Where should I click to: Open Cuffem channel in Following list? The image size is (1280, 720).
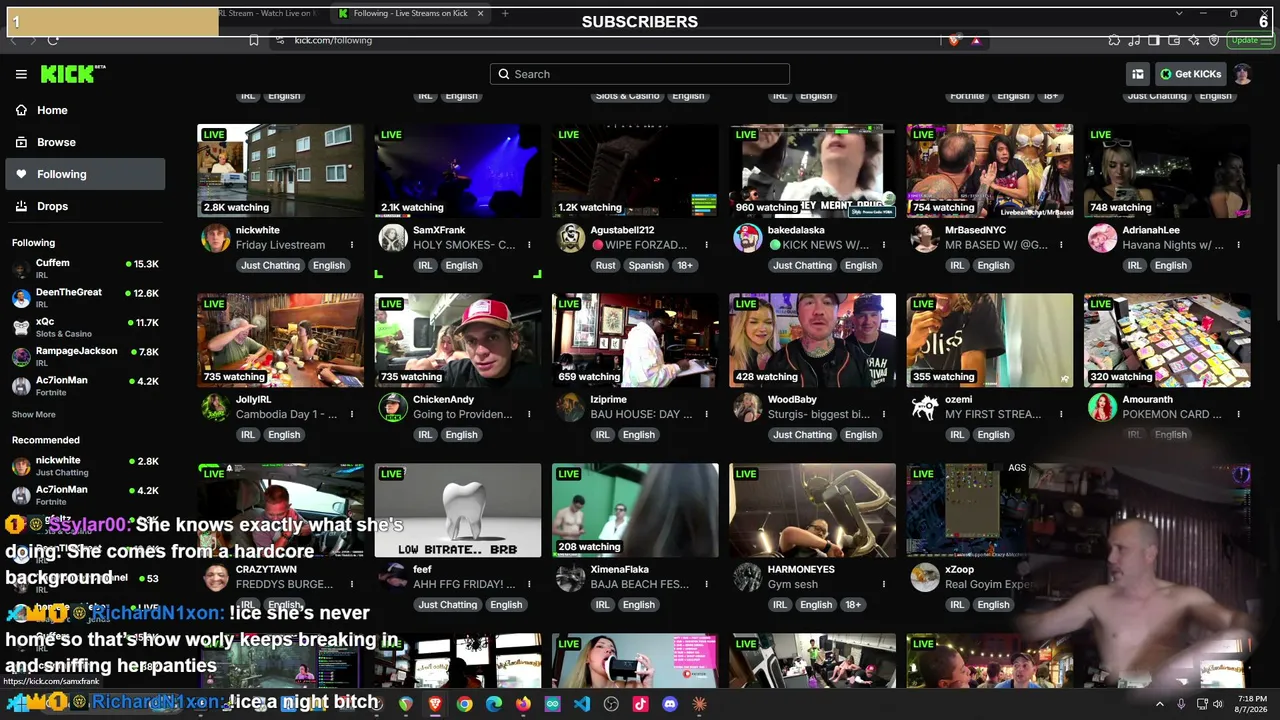(x=85, y=269)
